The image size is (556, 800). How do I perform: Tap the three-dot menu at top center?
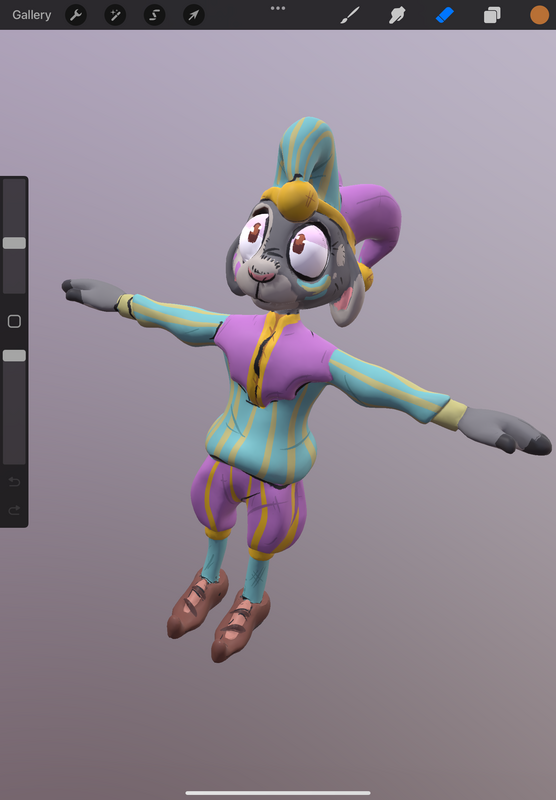pyautogui.click(x=278, y=8)
